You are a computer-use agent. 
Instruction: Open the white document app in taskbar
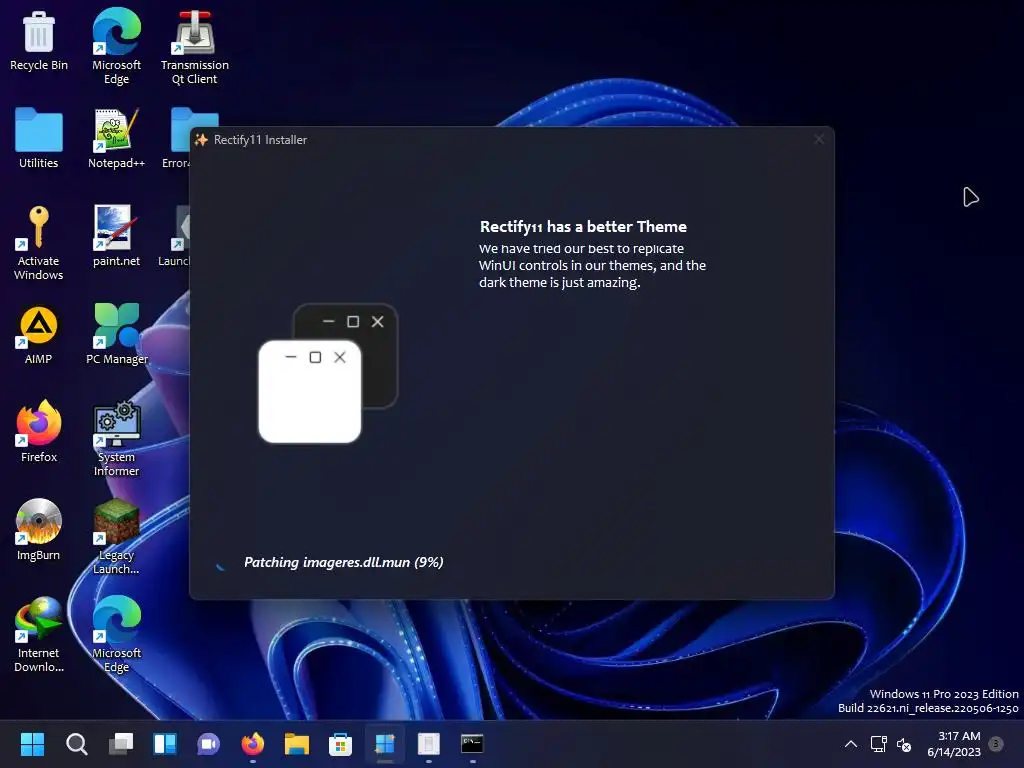click(428, 744)
